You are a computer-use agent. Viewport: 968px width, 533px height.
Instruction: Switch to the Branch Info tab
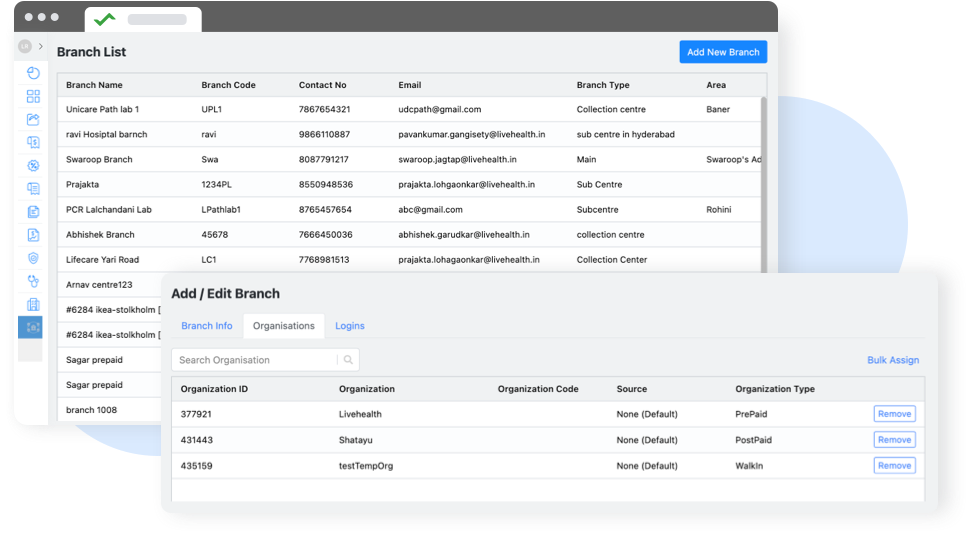point(206,326)
